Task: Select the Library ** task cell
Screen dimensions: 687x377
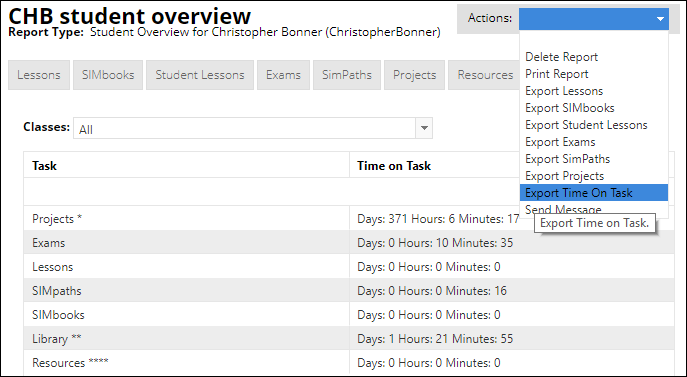Action: 187,339
